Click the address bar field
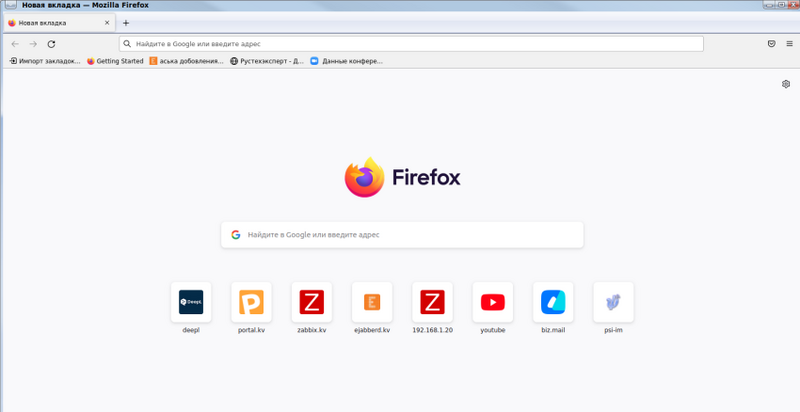 (411, 44)
